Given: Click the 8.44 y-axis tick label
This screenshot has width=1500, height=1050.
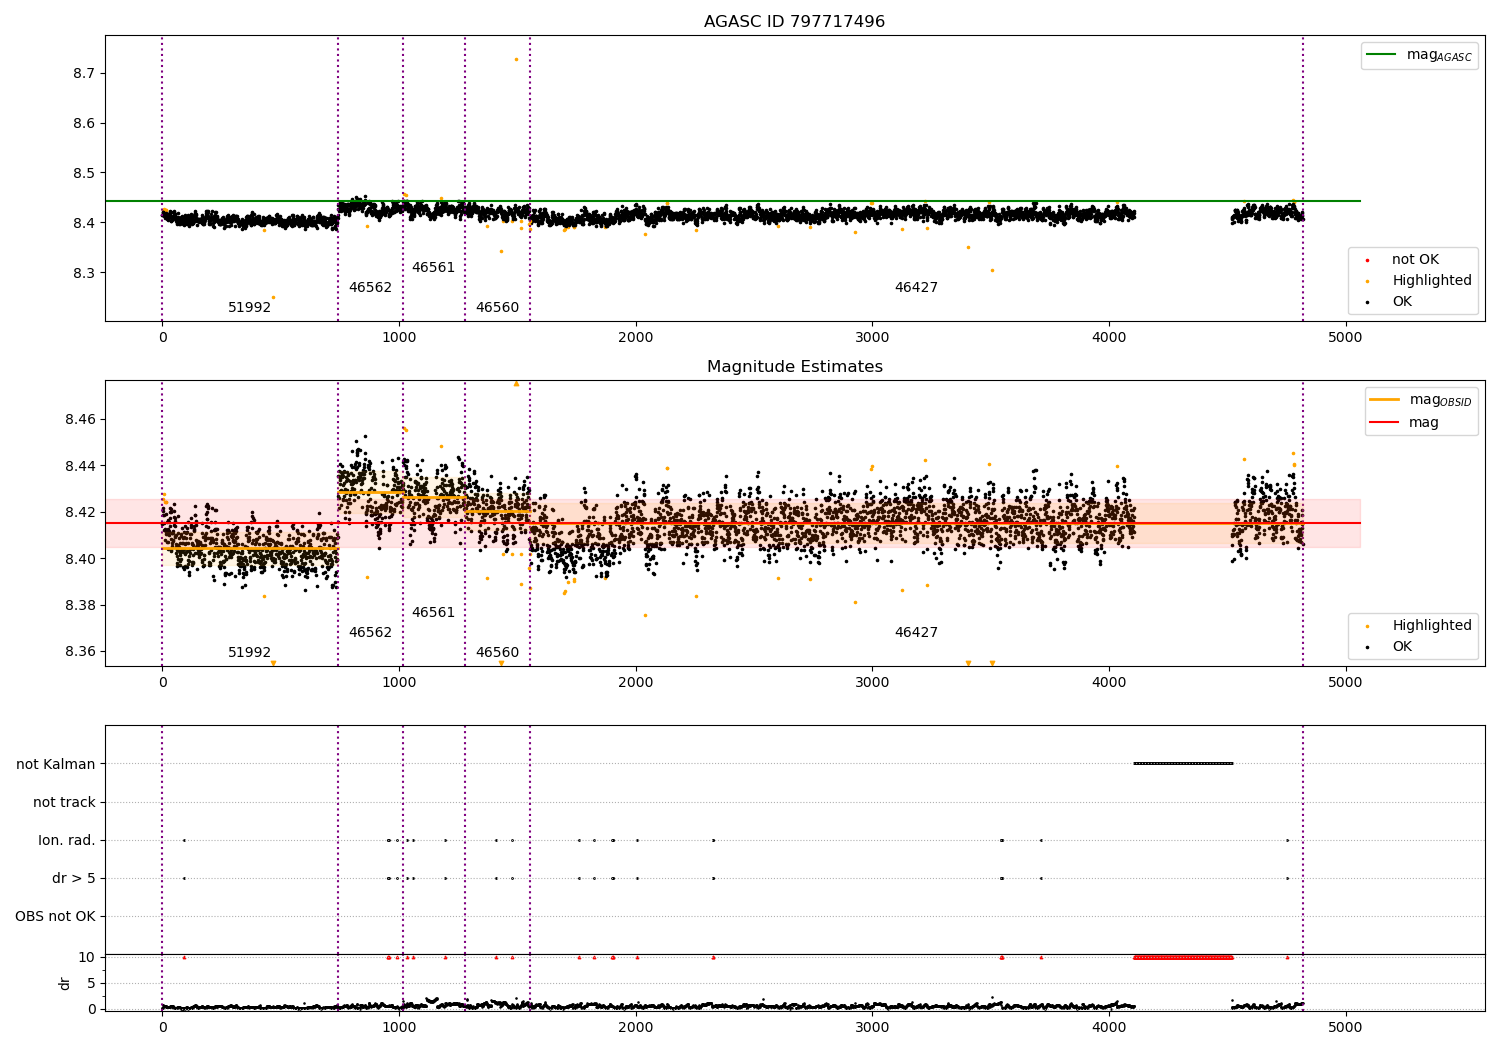Looking at the screenshot, I should pos(80,466).
